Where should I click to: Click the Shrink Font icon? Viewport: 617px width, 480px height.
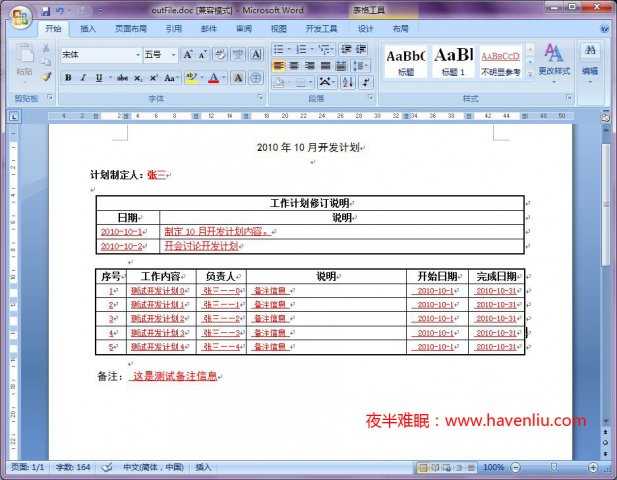(x=203, y=55)
